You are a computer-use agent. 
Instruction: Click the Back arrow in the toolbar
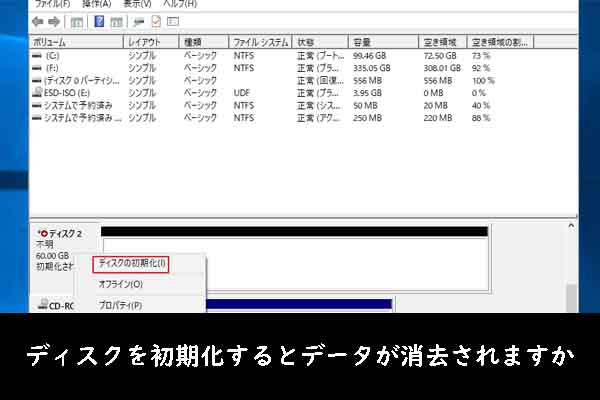(x=37, y=21)
